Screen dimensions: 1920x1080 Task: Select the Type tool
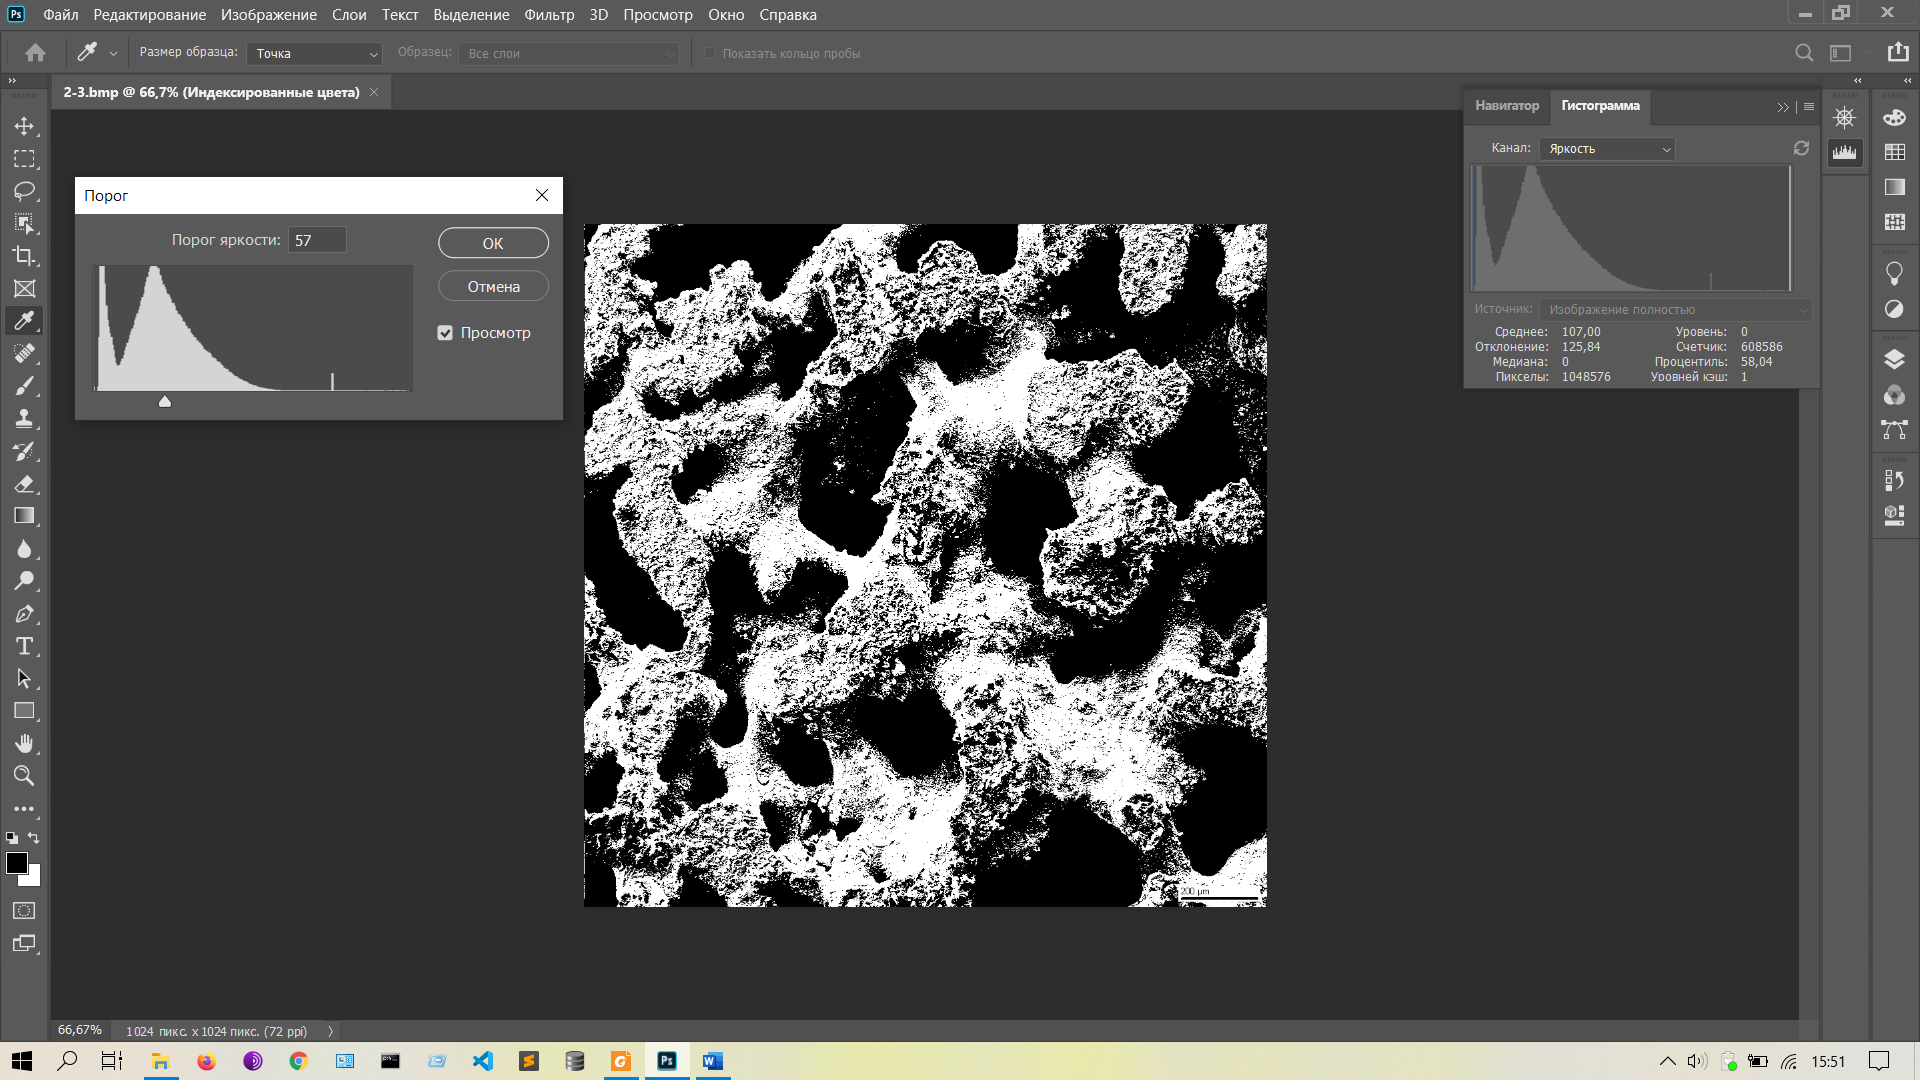click(24, 646)
